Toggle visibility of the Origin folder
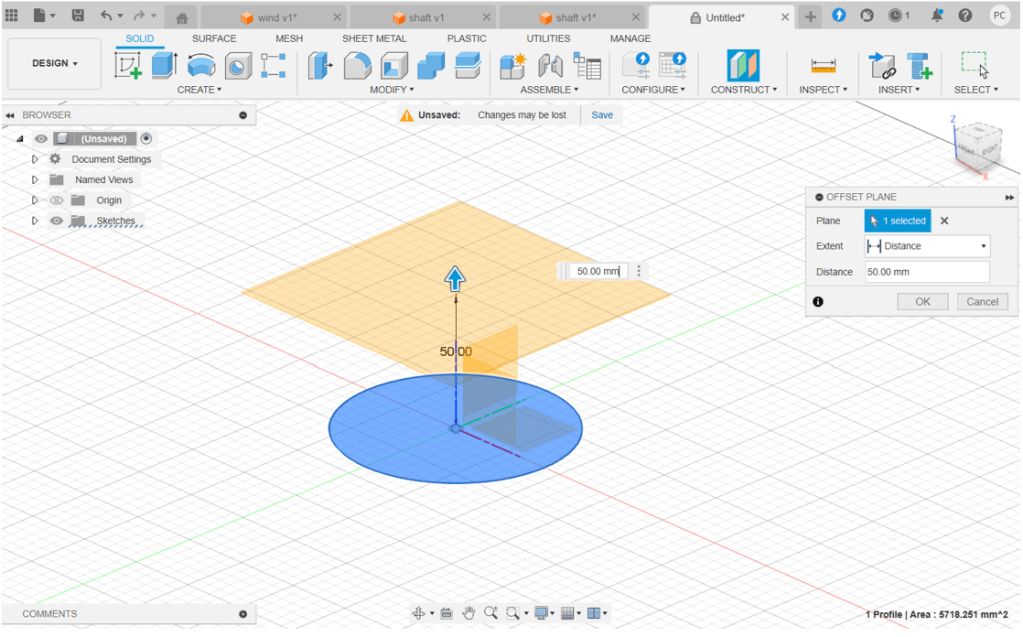The width and height of the screenshot is (1023, 637). pos(57,200)
